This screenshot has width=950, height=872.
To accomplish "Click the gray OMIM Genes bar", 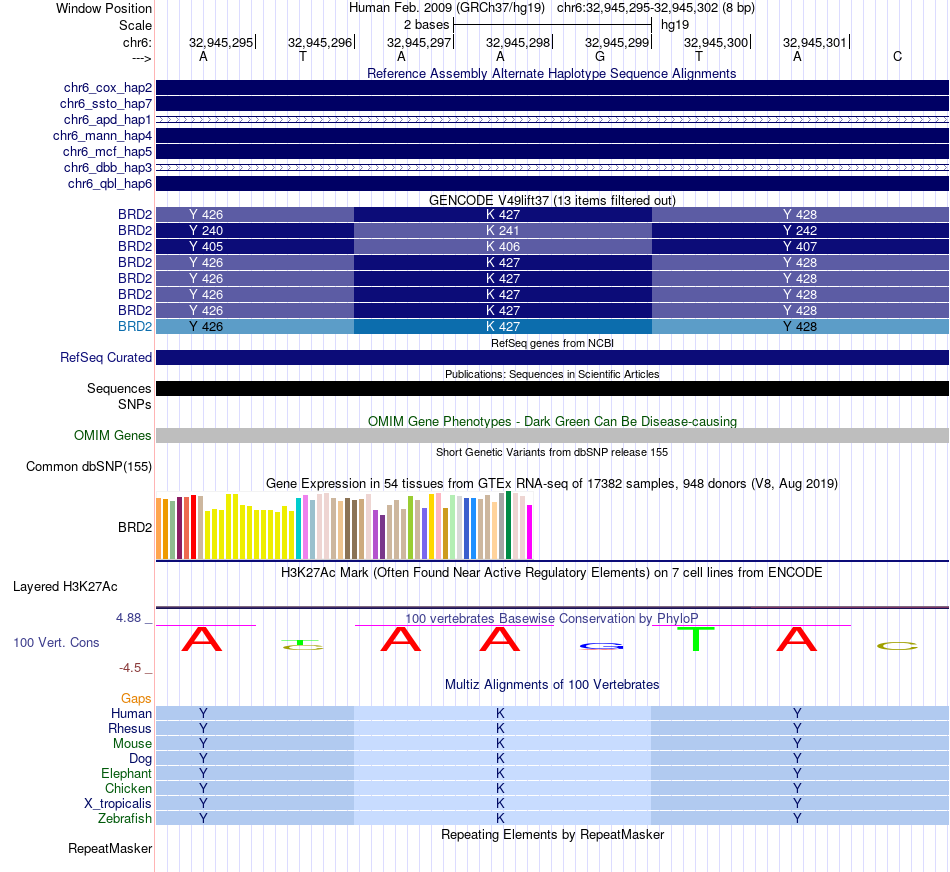I will 552,436.
